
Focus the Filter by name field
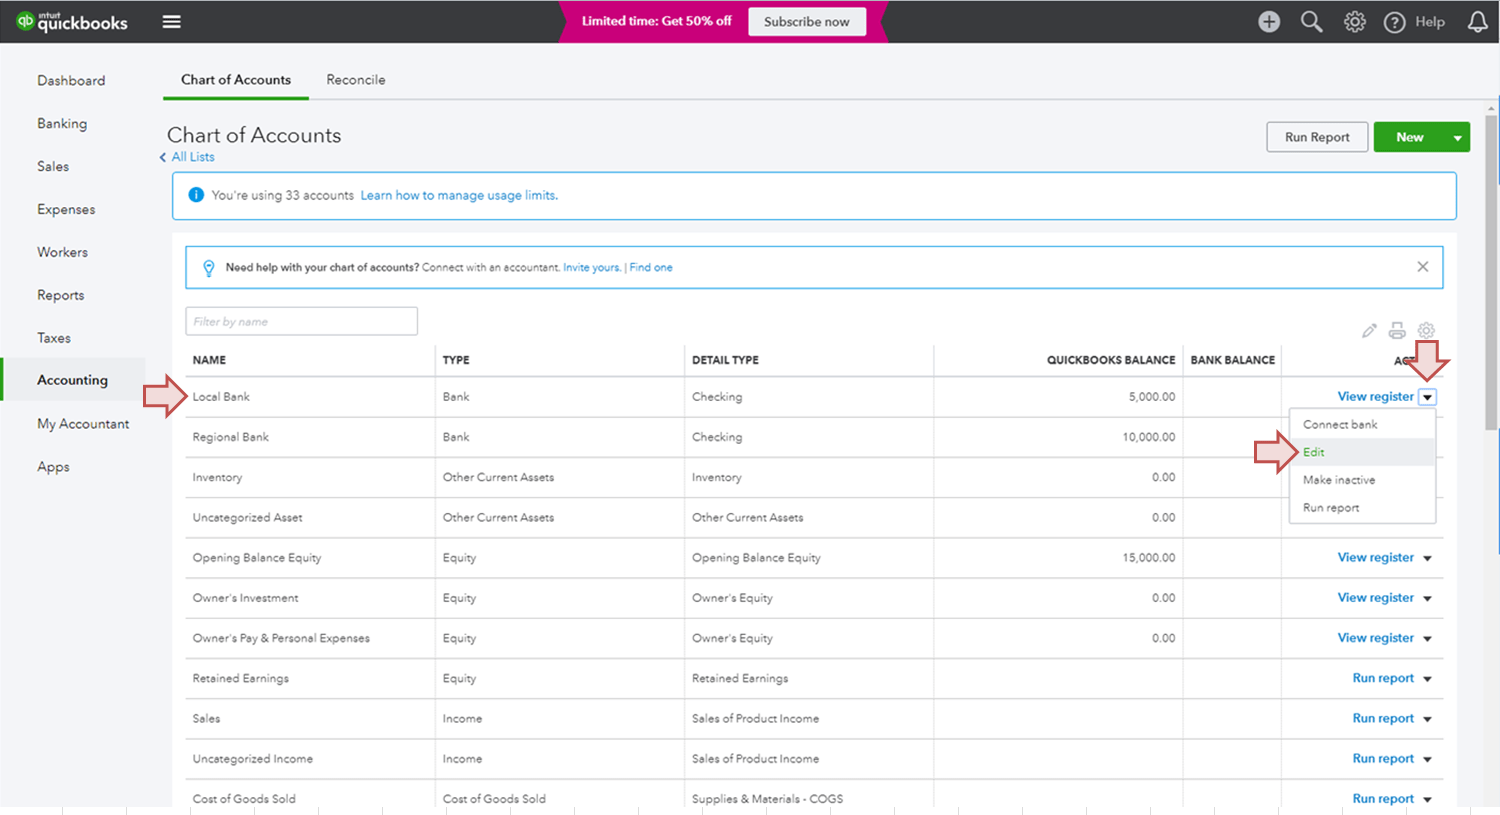[x=301, y=321]
